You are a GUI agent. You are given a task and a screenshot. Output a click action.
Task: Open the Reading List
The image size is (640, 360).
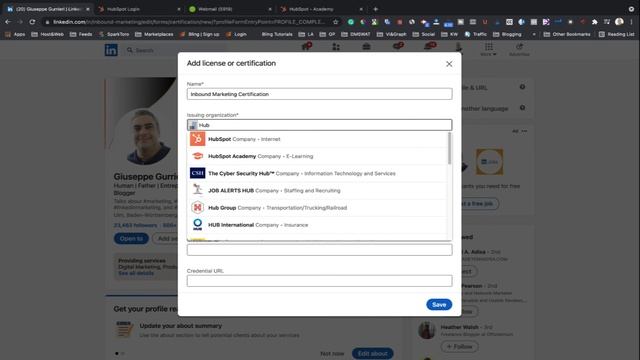coord(616,34)
